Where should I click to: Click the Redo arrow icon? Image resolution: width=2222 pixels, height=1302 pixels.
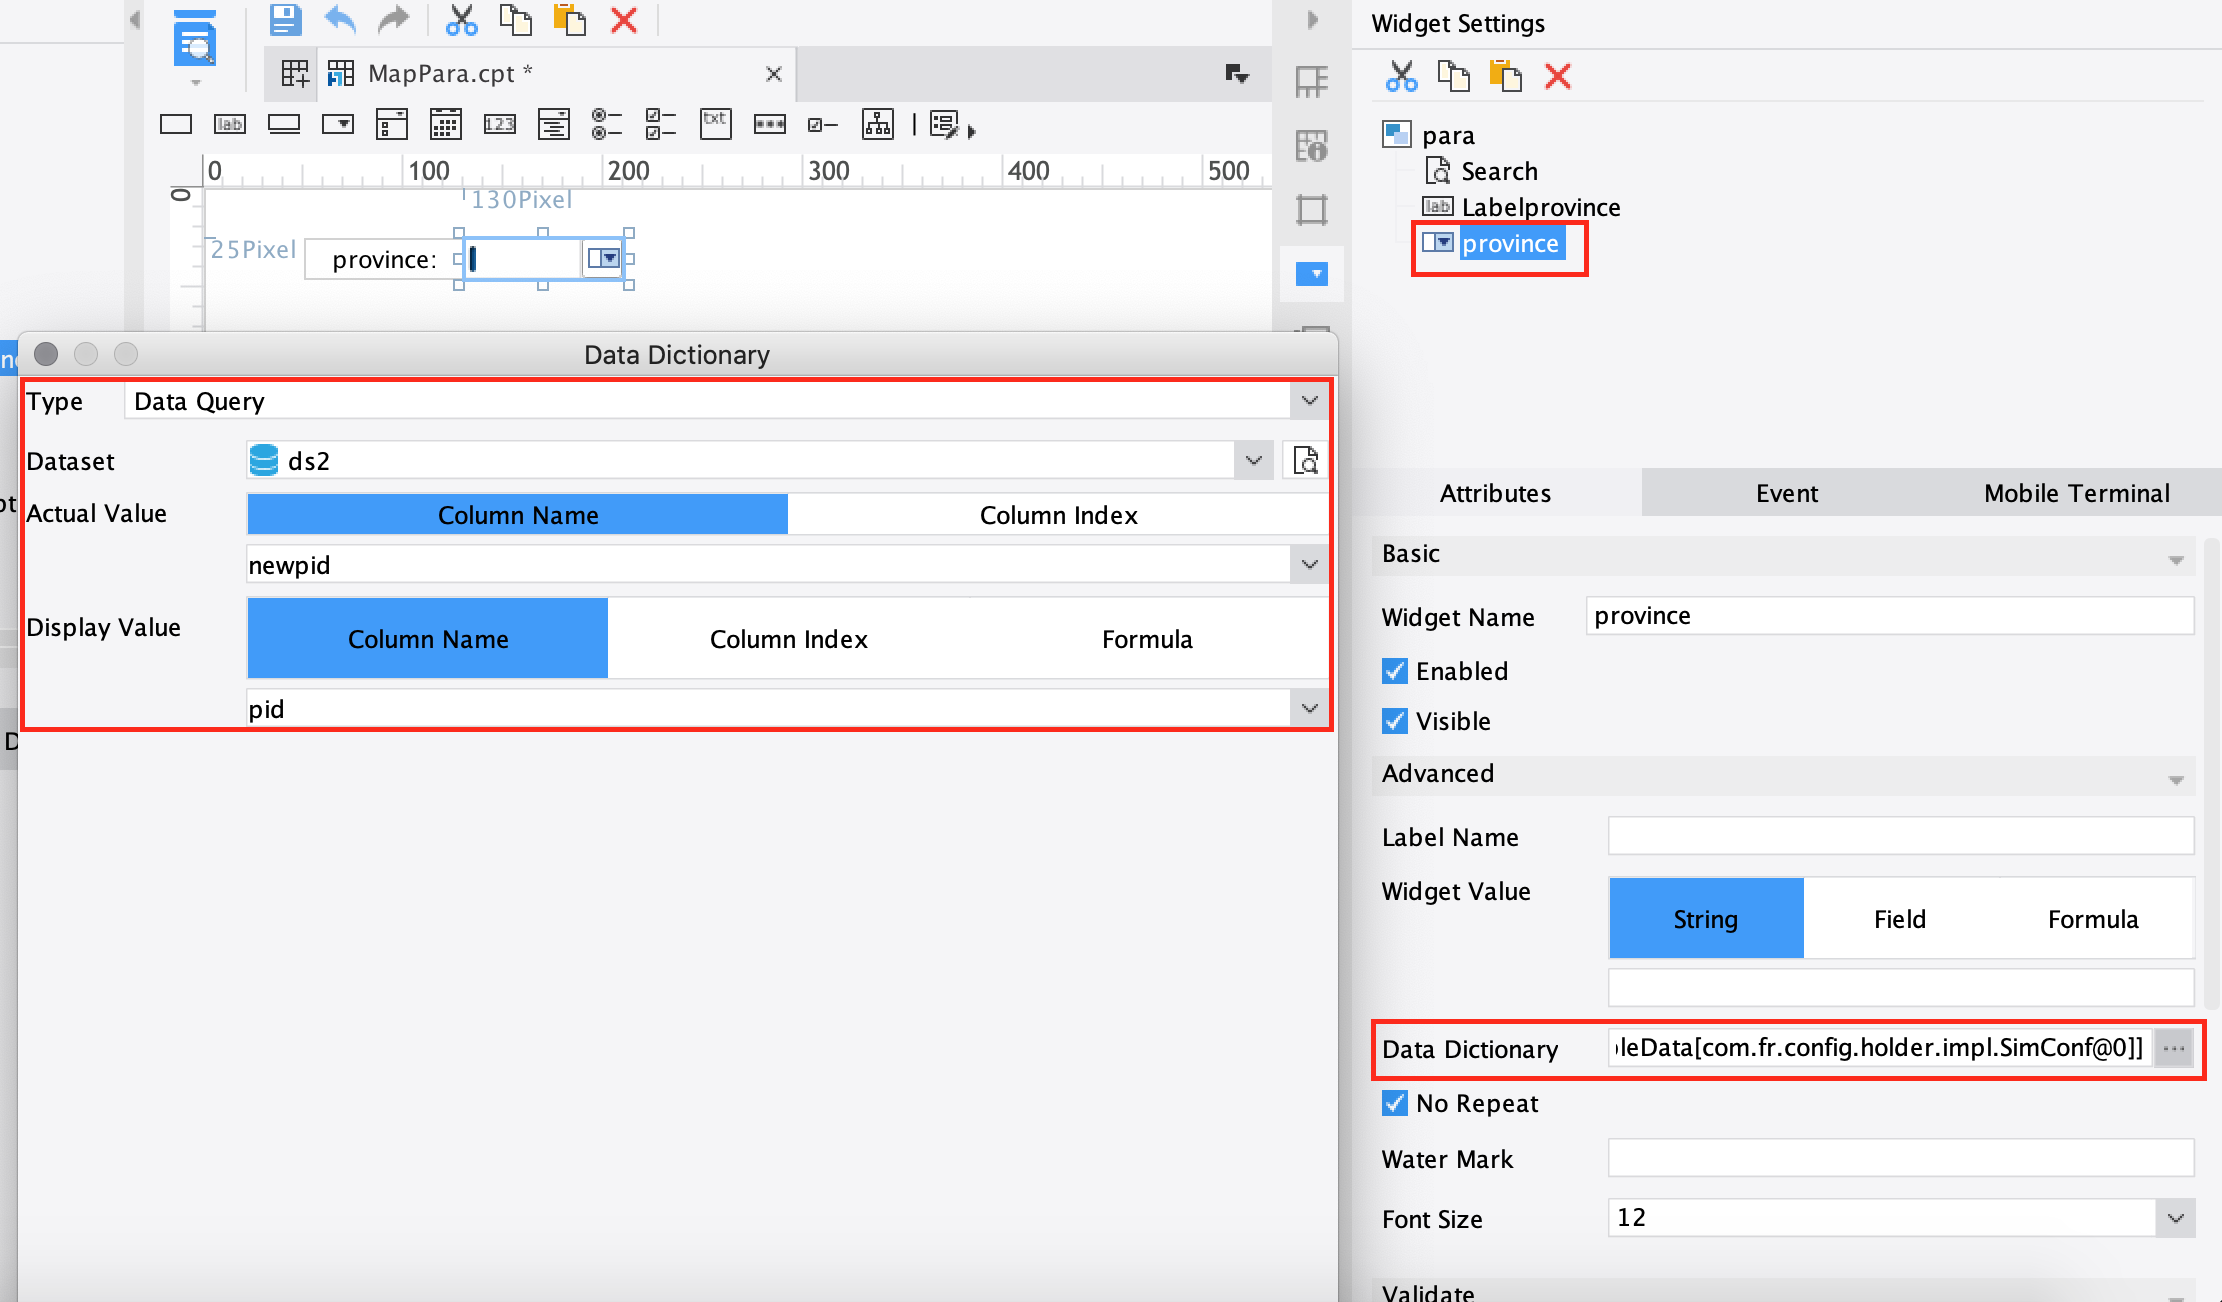(x=394, y=19)
